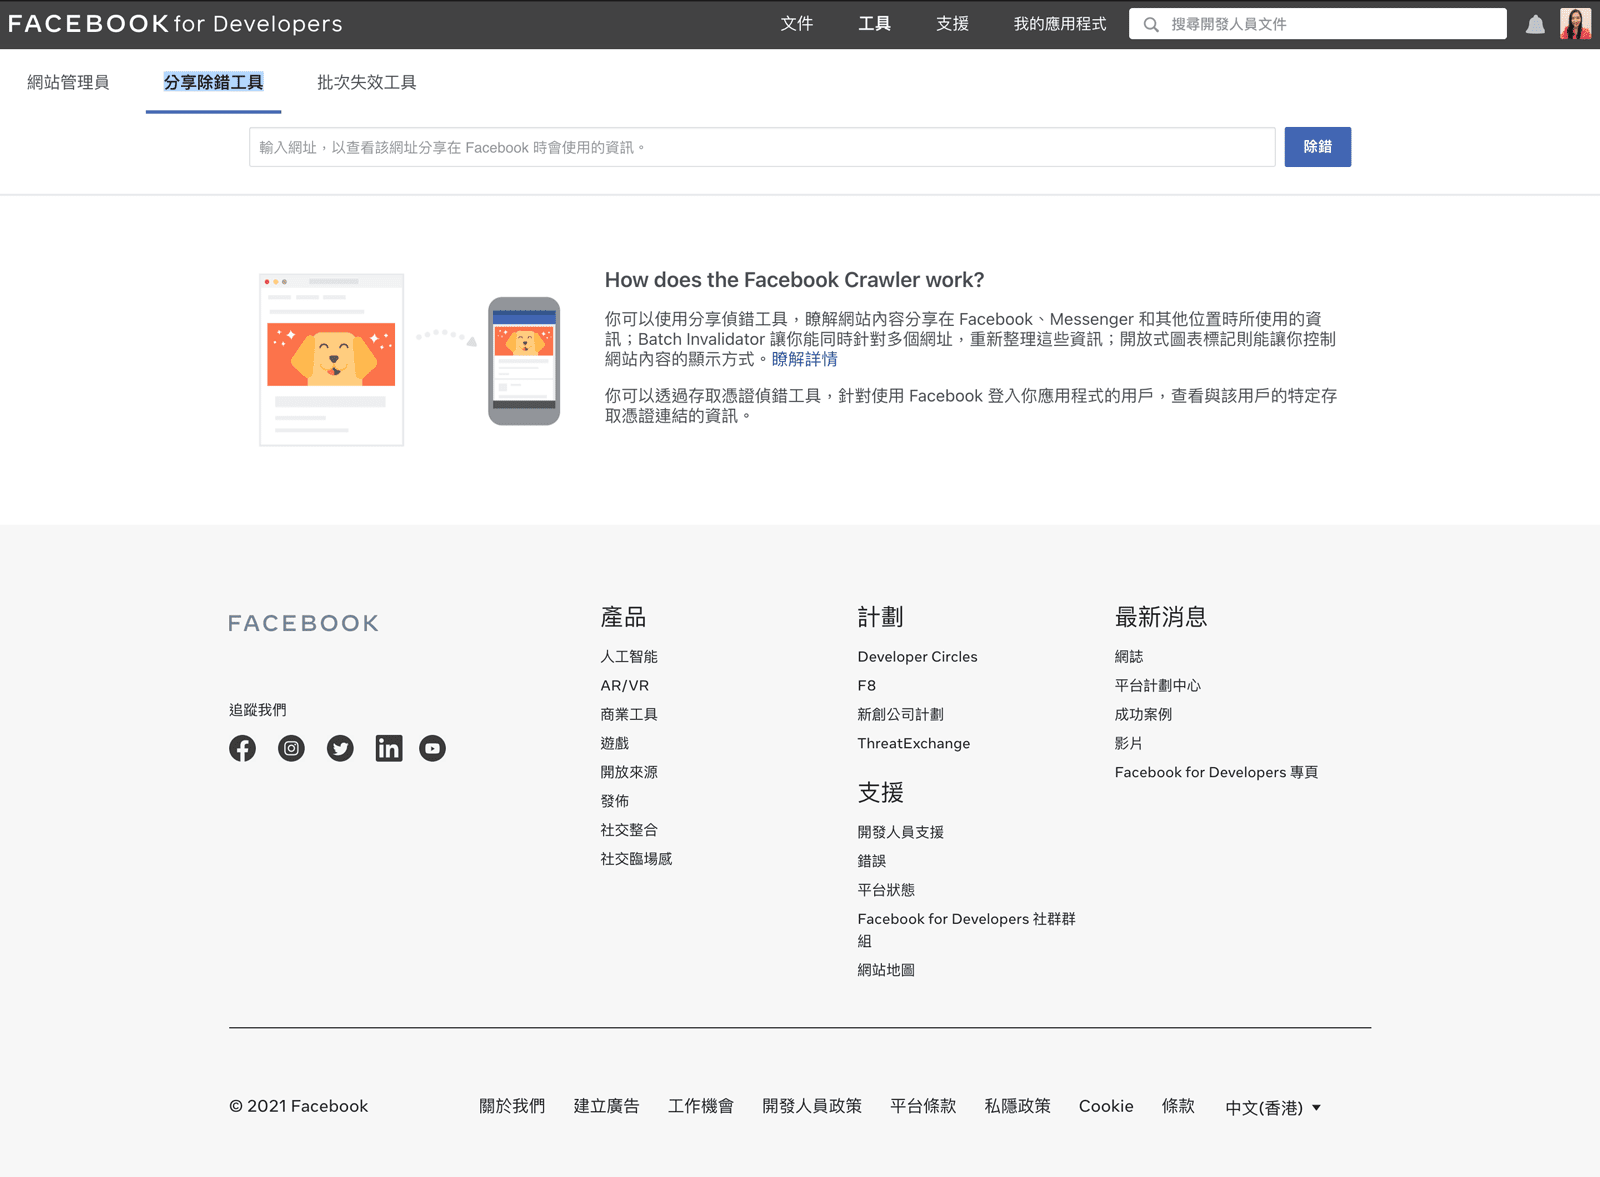Switch to the 批次失效工具 tab

(x=367, y=82)
